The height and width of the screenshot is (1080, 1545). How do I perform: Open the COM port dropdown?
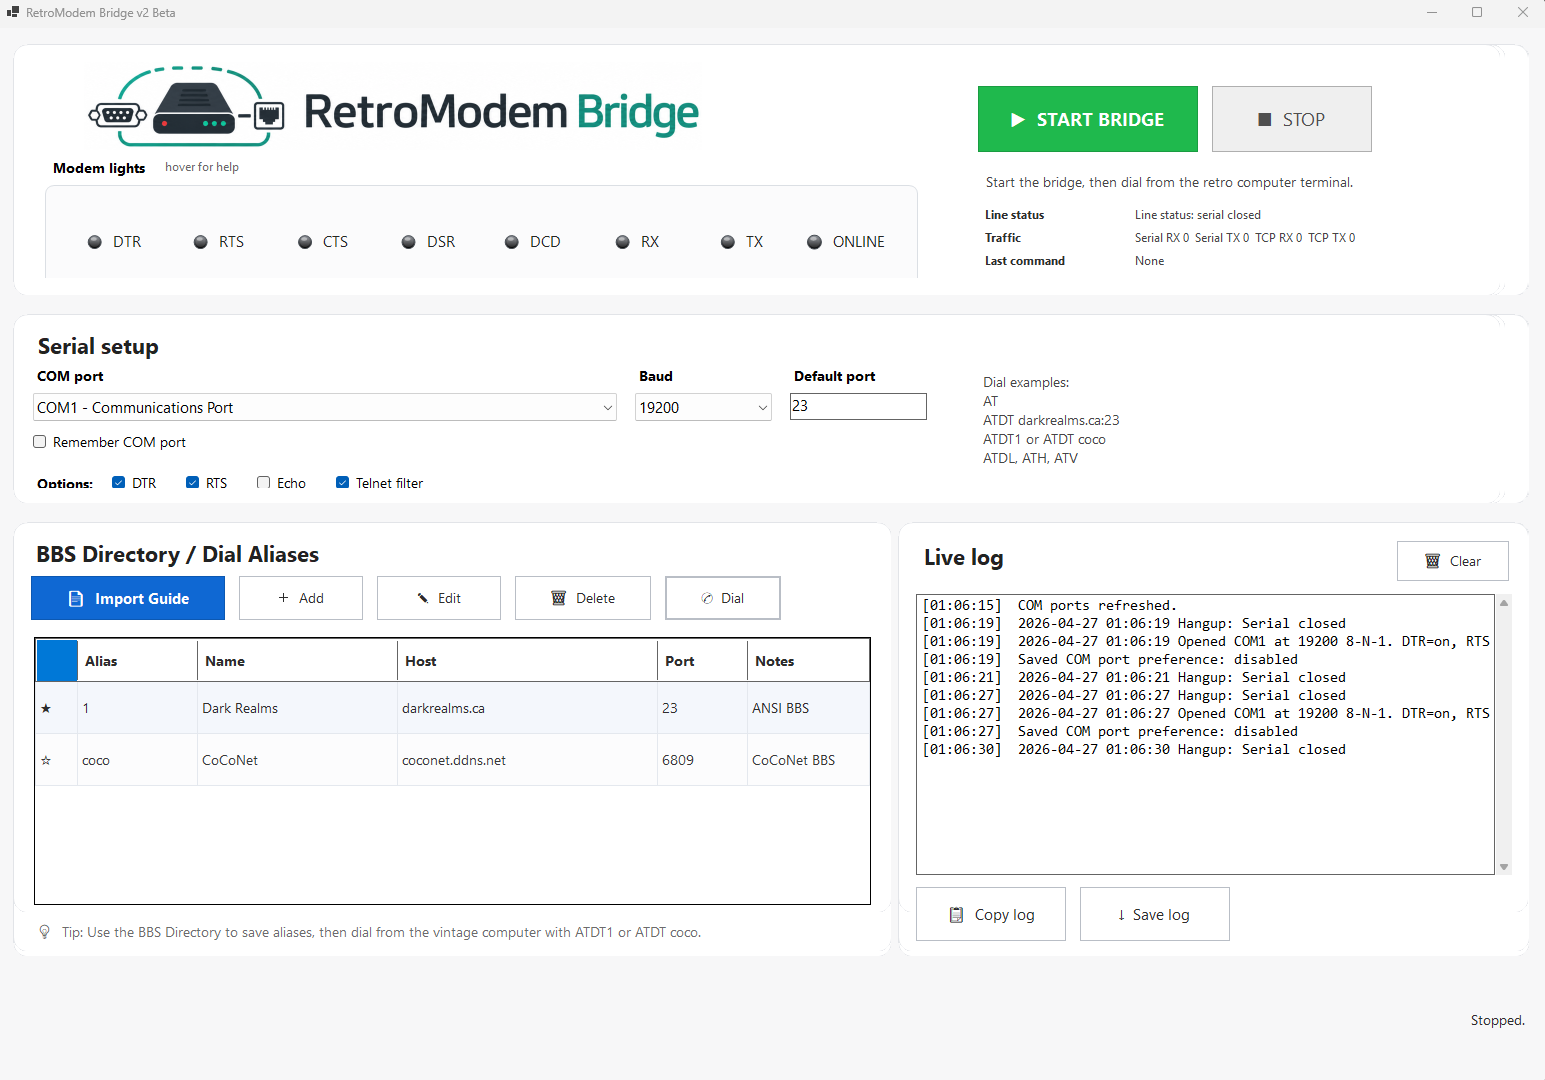pos(325,407)
